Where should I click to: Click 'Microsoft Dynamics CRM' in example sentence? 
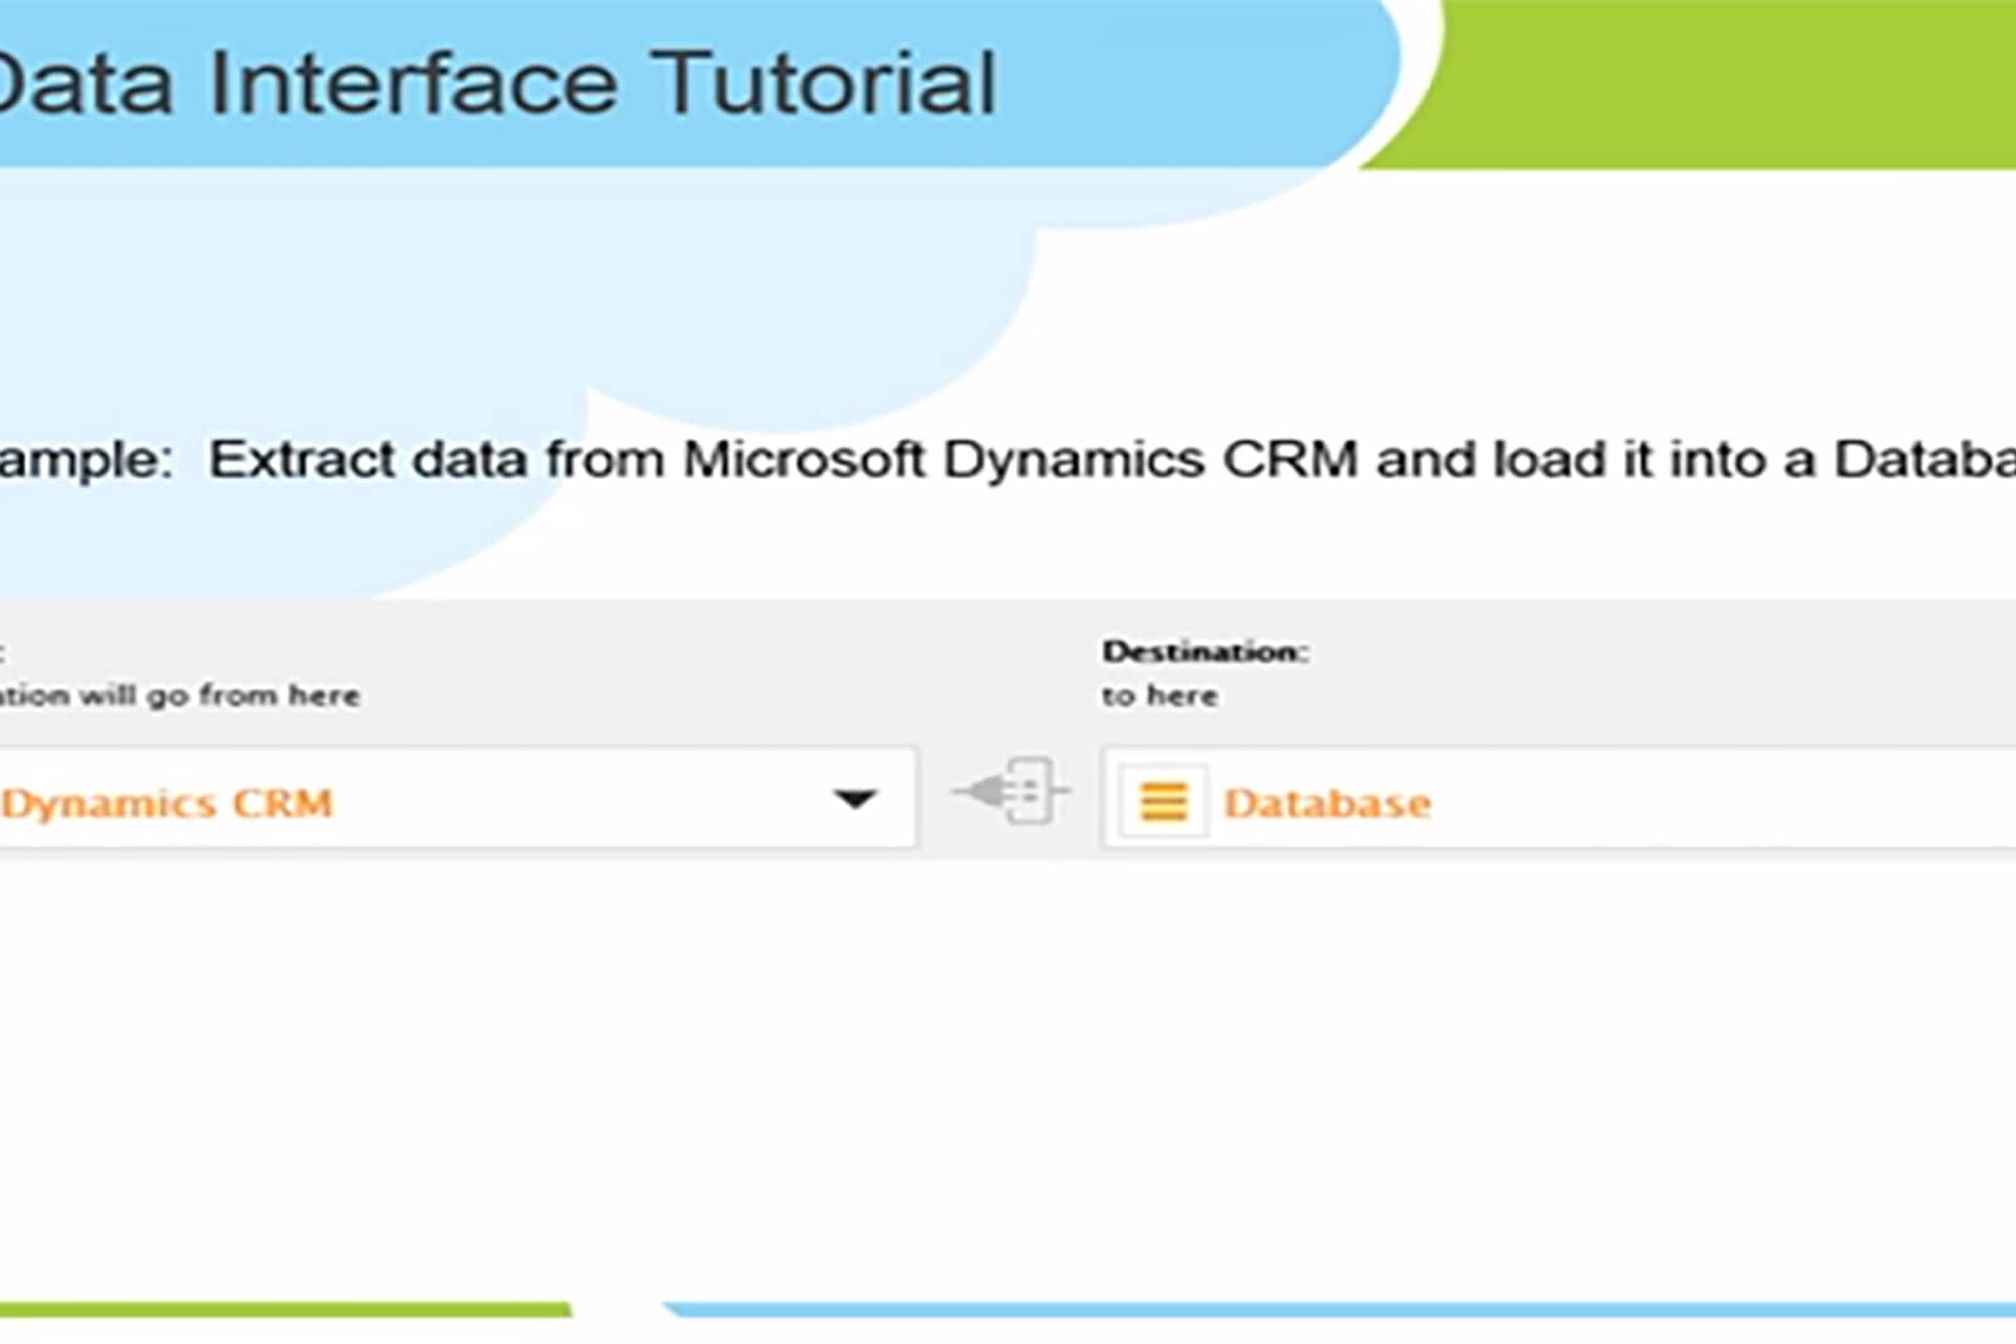coord(1020,460)
